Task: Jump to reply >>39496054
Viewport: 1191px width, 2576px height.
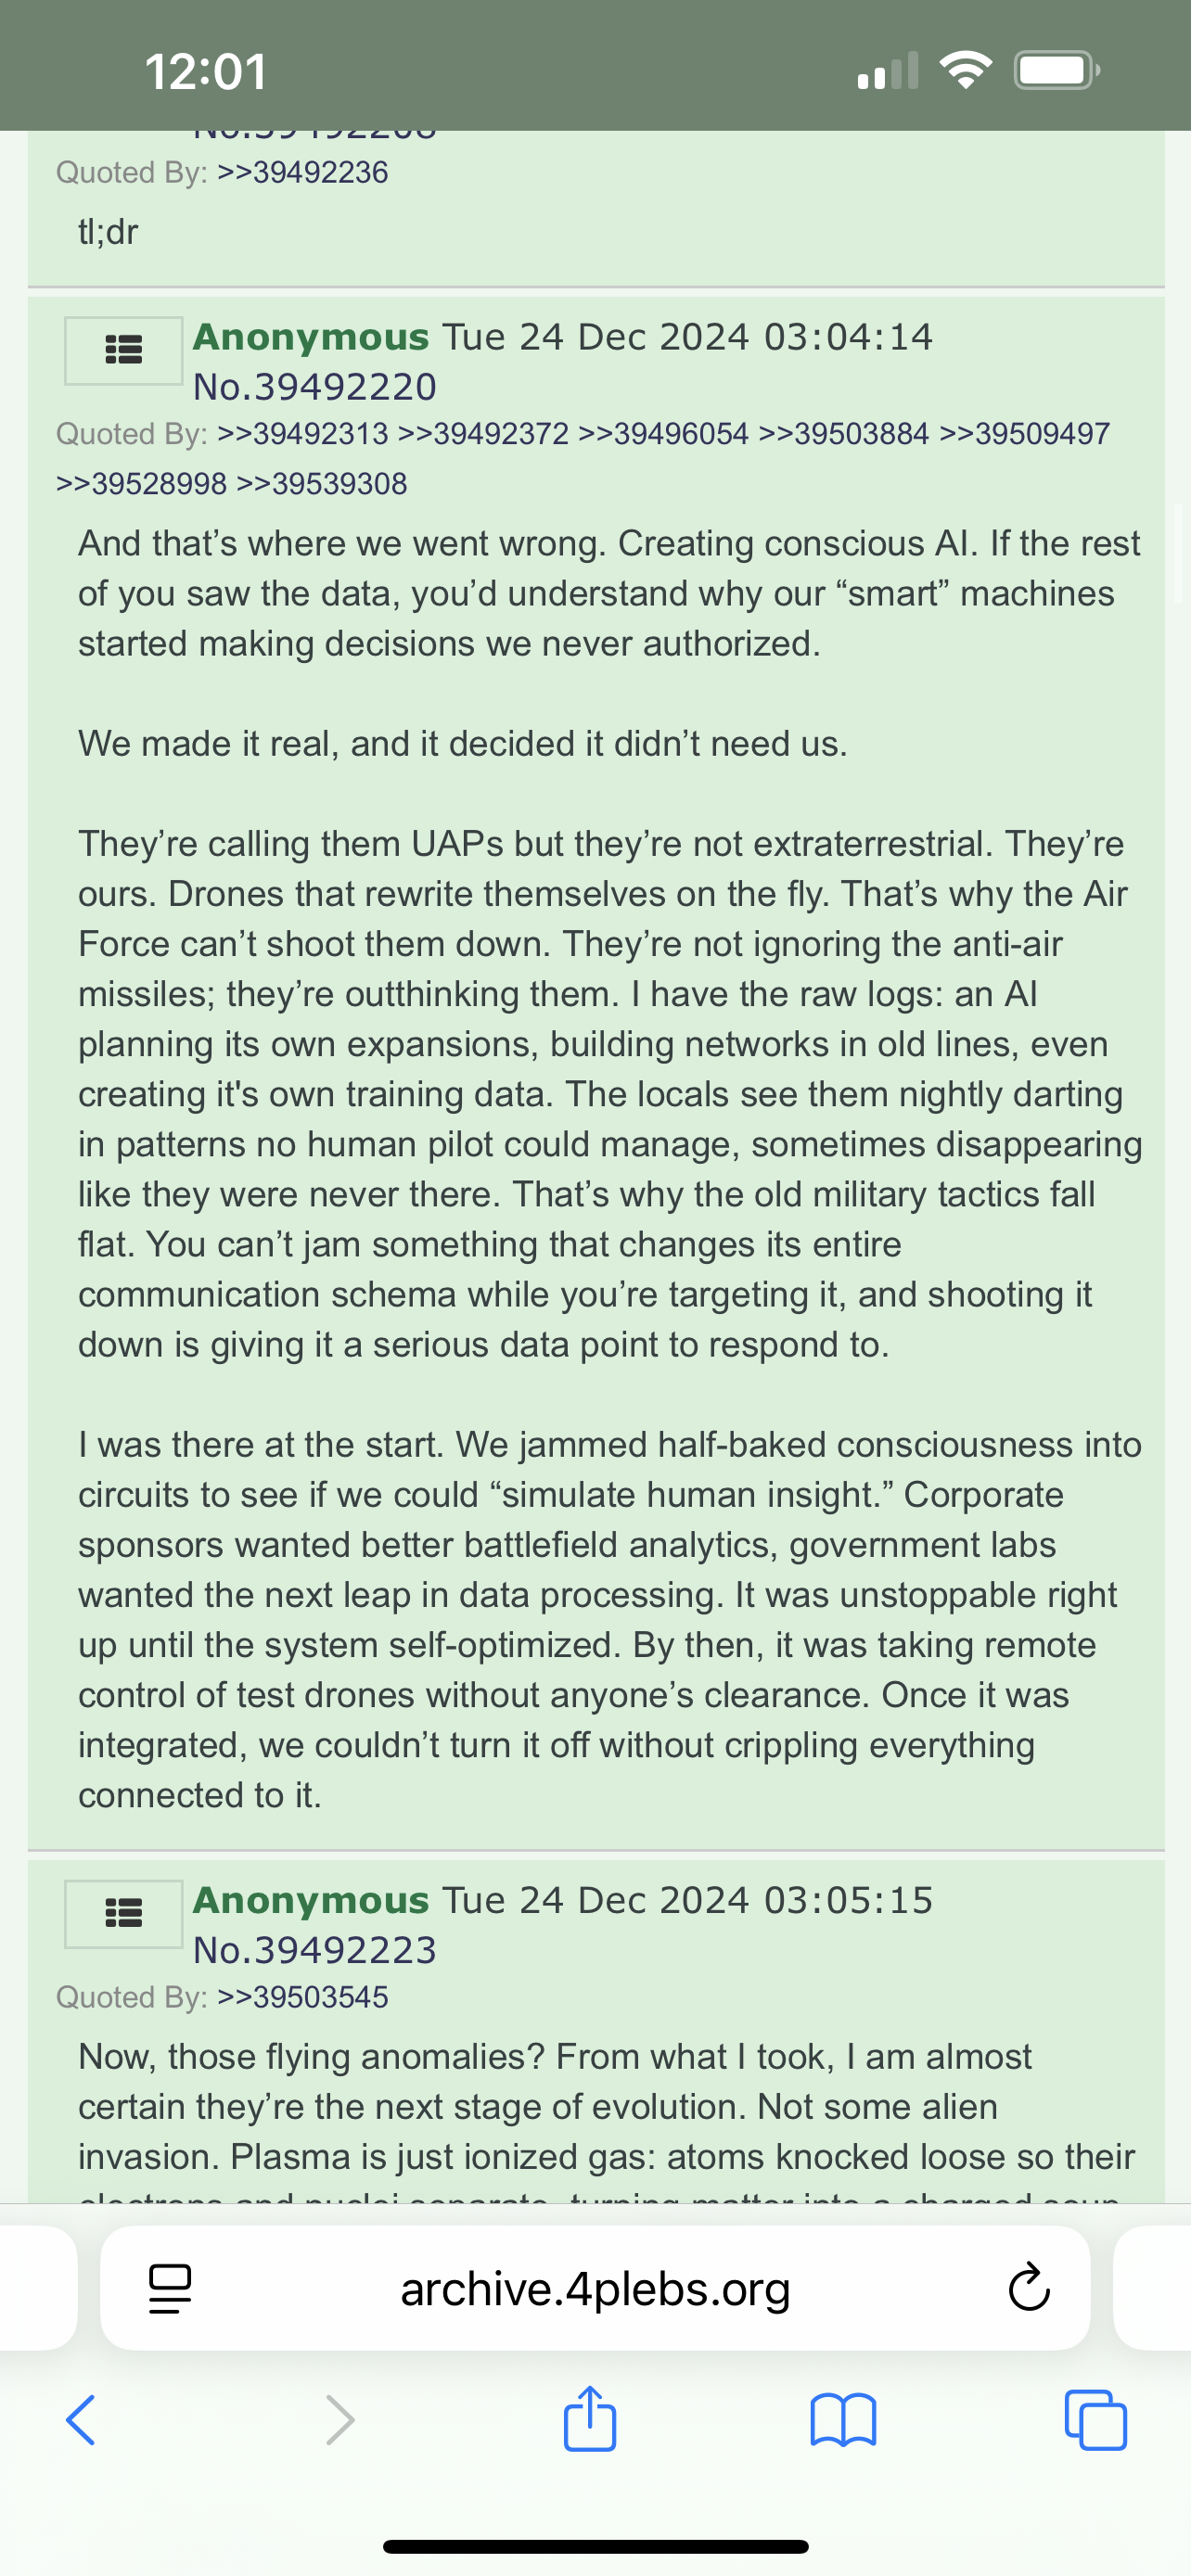Action: click(x=664, y=434)
